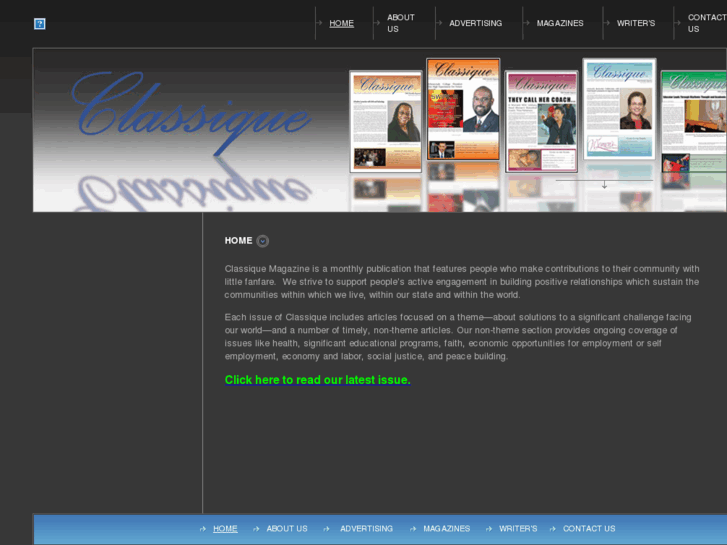727x545 pixels.
Task: Select MAGAZINES in the top navigation
Action: click(560, 23)
